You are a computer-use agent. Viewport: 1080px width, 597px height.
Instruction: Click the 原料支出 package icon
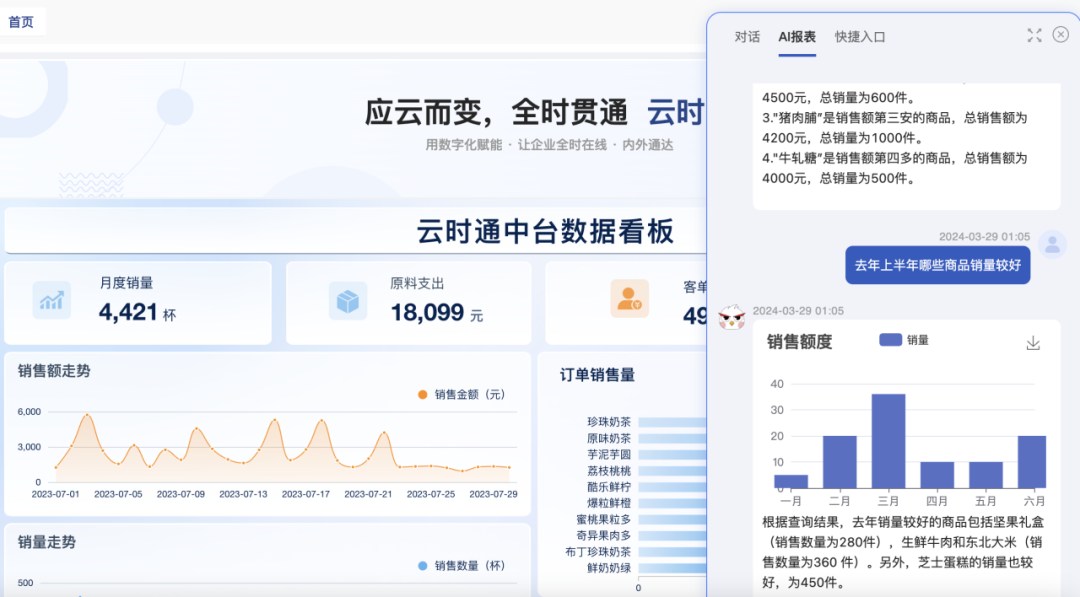point(346,302)
